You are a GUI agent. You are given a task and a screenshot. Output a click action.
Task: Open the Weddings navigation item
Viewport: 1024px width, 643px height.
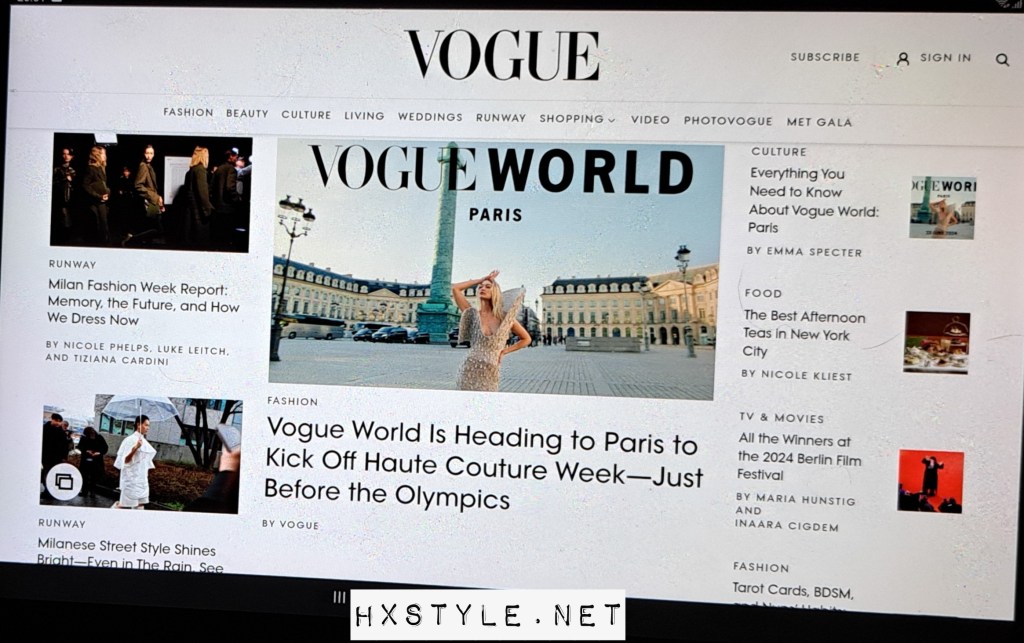click(x=430, y=117)
